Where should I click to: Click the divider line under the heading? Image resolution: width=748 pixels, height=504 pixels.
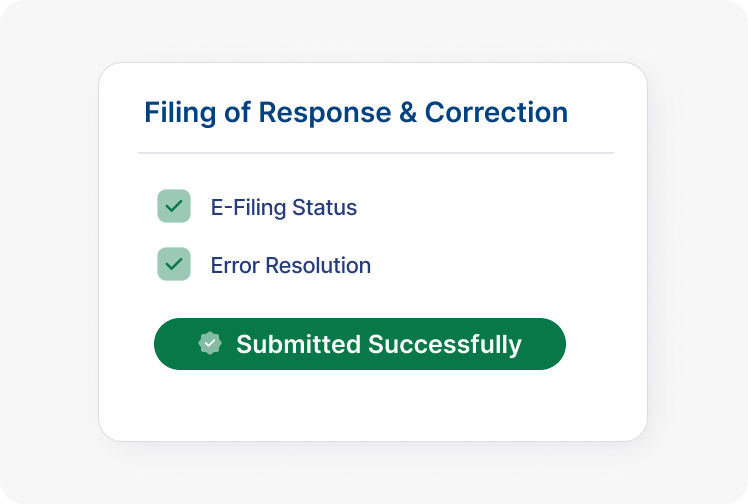click(375, 153)
